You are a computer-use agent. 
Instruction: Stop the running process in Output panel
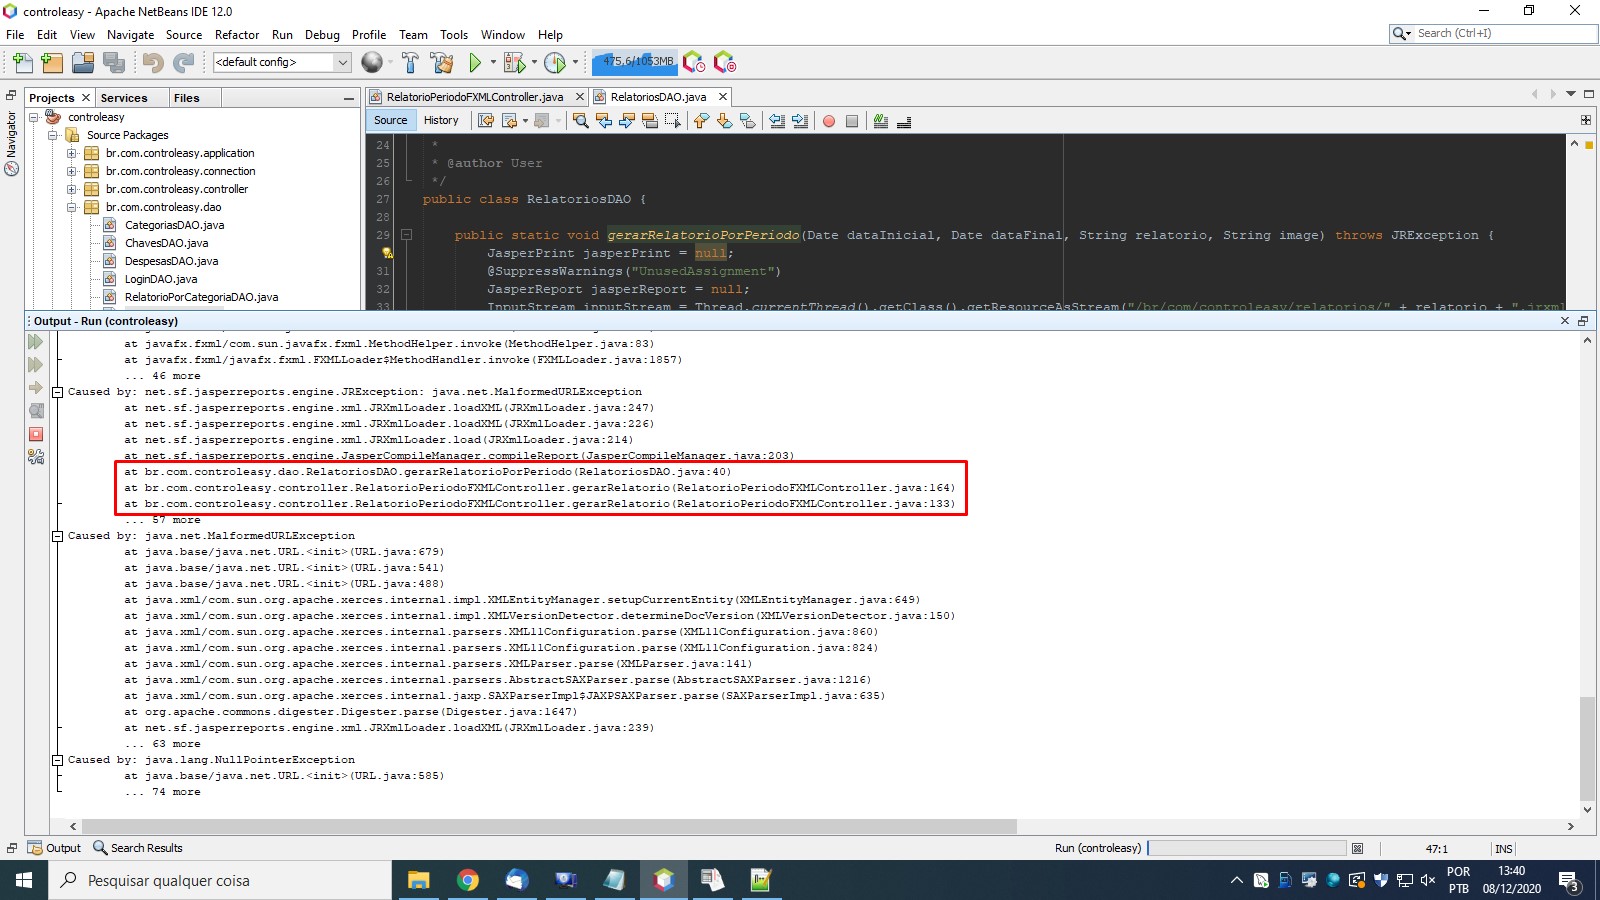36,434
